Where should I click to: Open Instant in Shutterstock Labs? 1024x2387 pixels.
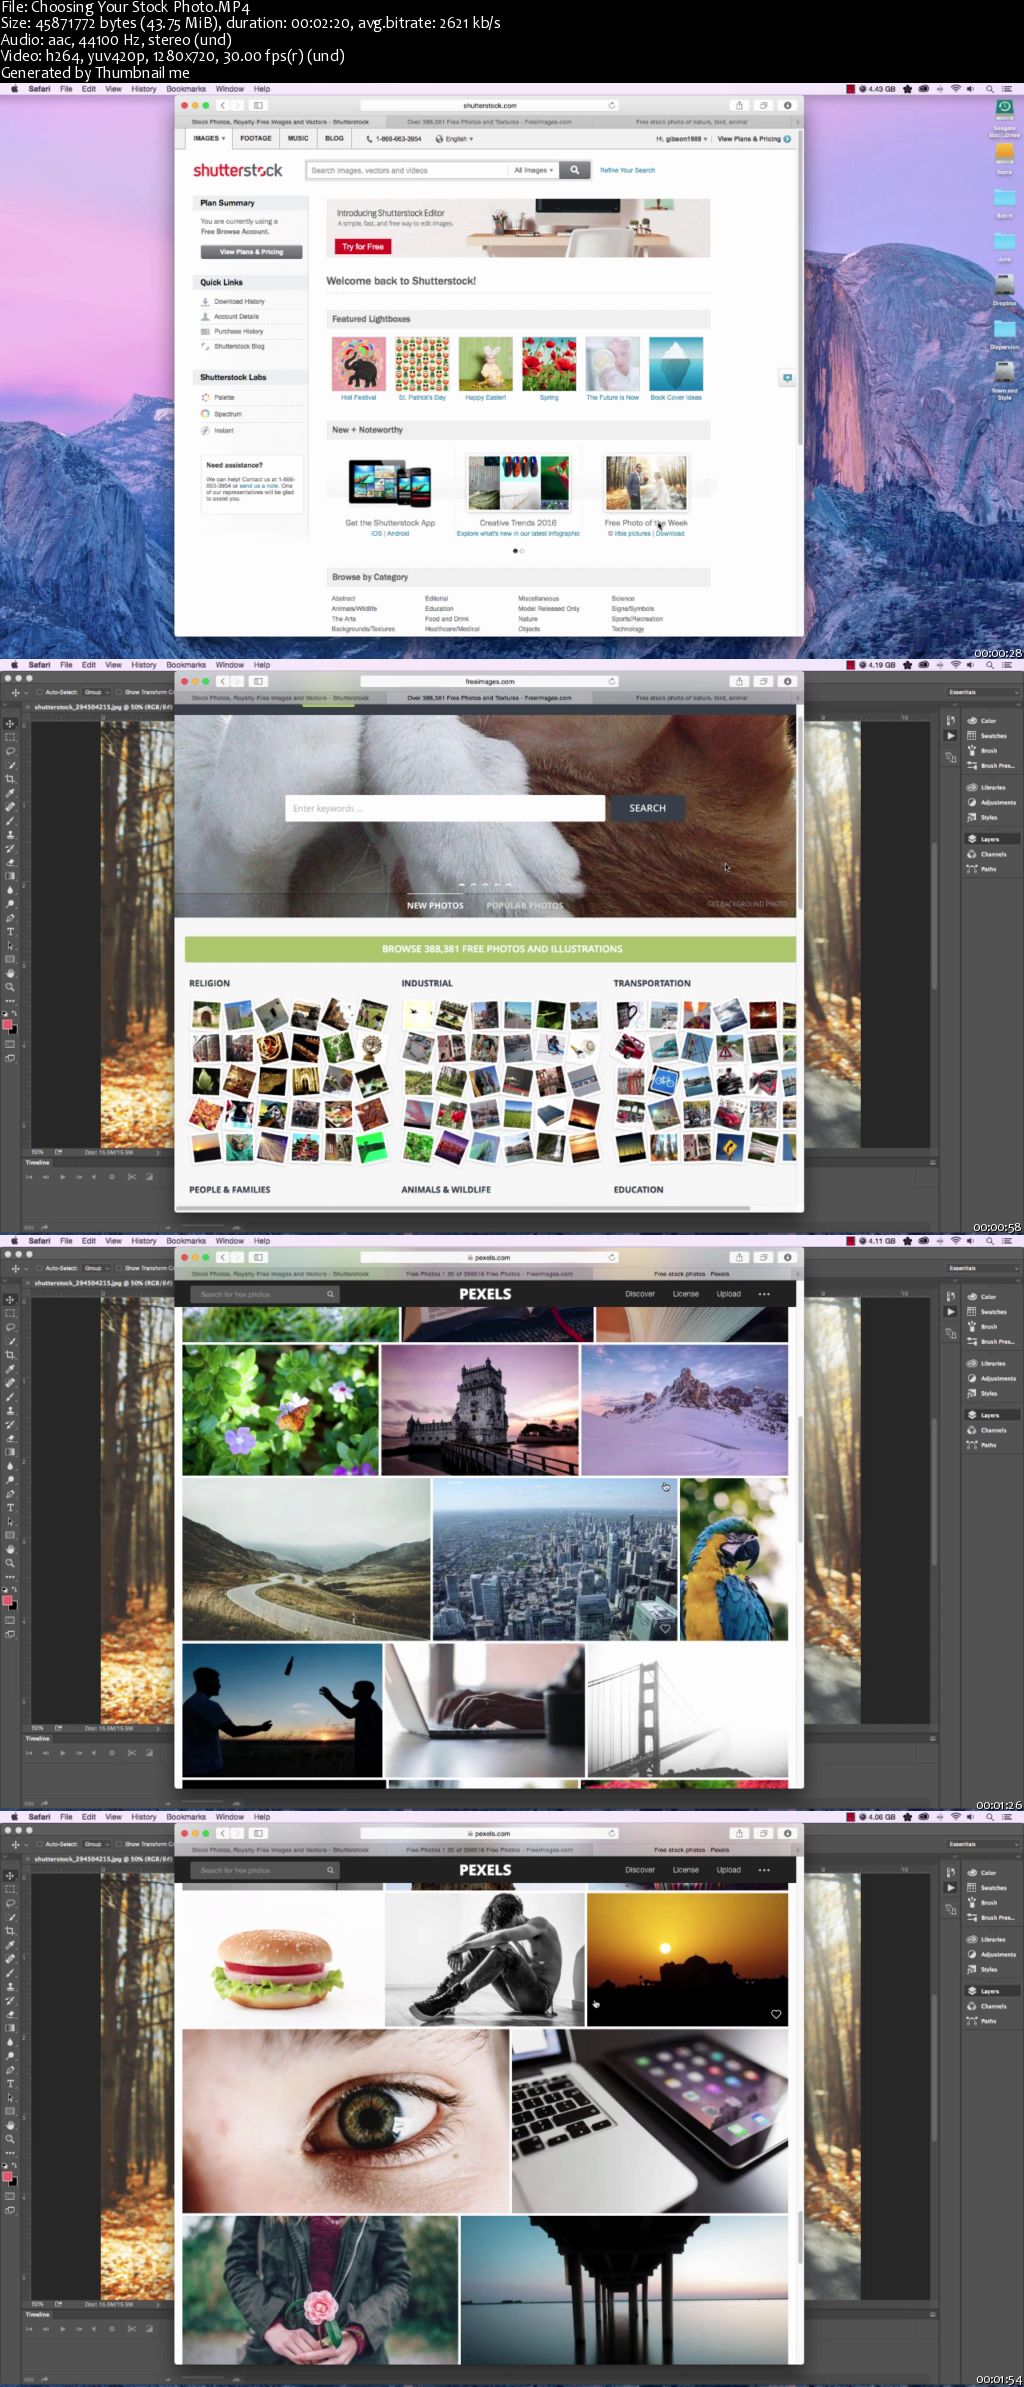point(223,430)
